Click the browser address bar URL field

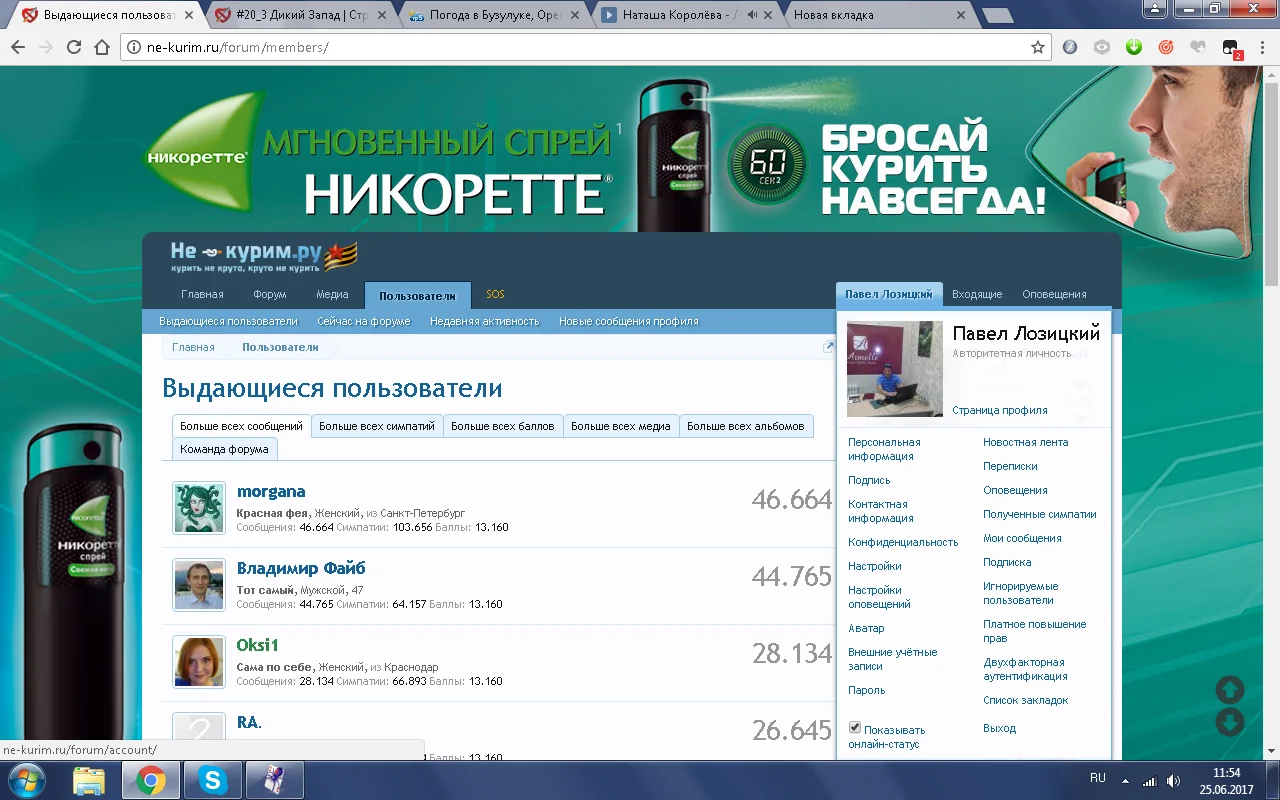point(580,47)
